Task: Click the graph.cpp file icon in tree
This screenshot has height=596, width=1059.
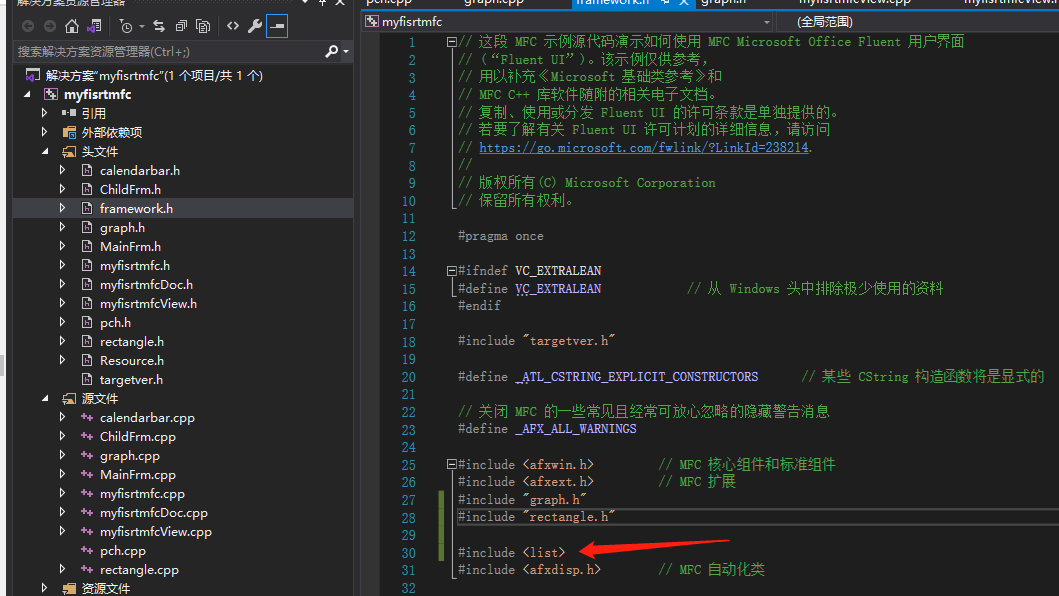Action: point(87,455)
